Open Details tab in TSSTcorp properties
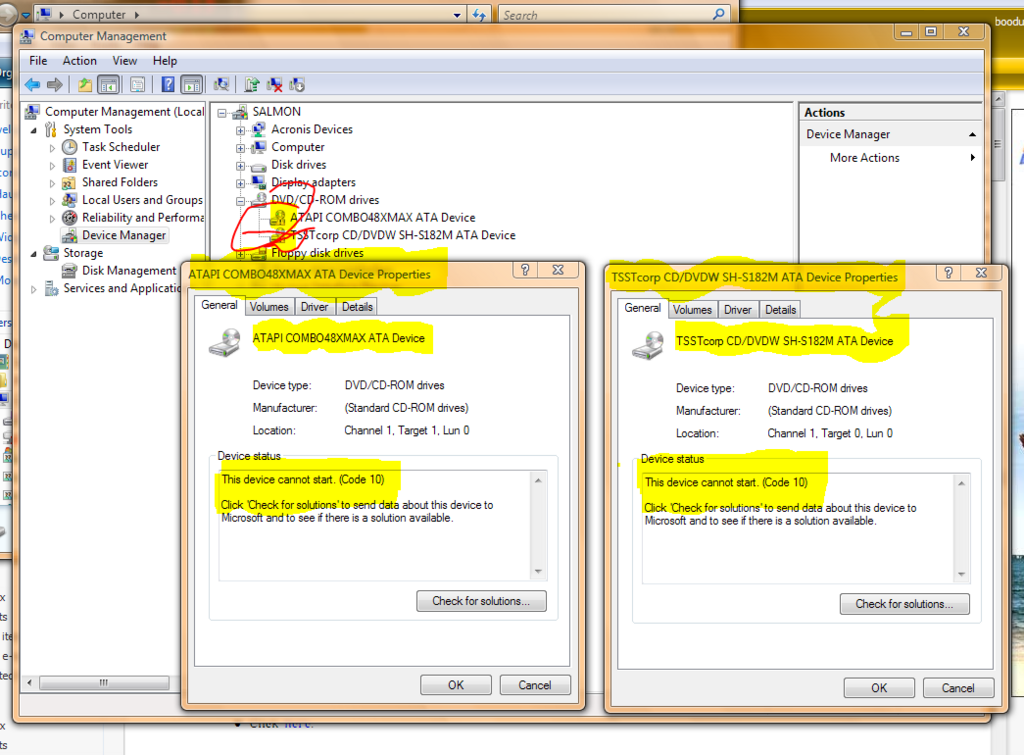Screen dimensions: 1024x755 [780, 310]
